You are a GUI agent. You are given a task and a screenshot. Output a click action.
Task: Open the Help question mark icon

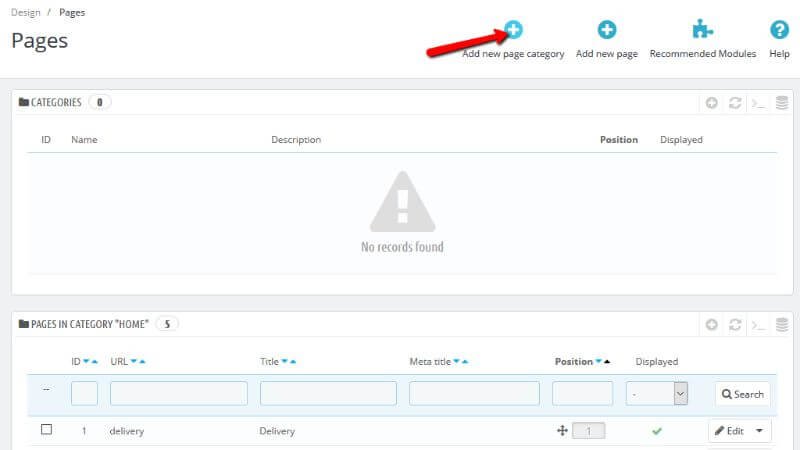coord(779,30)
